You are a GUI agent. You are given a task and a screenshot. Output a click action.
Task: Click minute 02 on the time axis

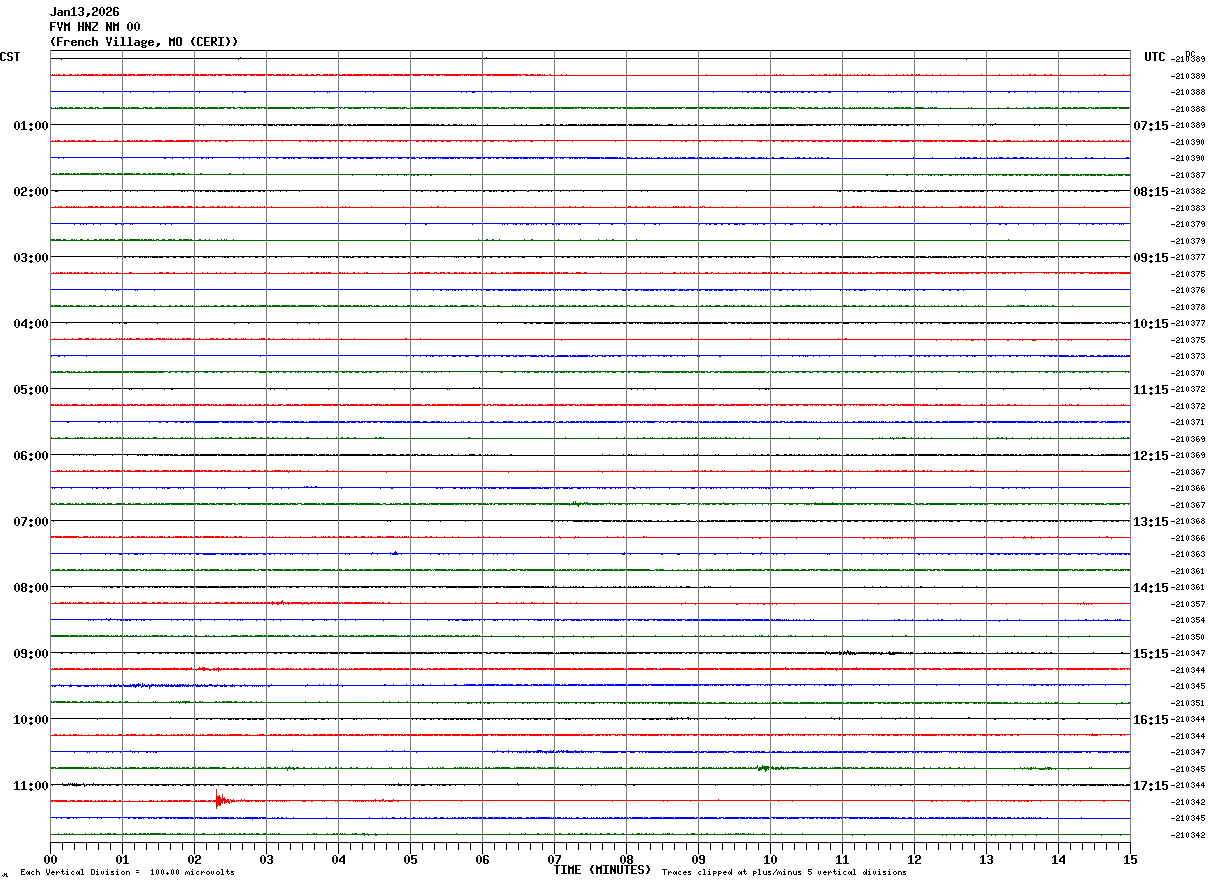[x=194, y=859]
